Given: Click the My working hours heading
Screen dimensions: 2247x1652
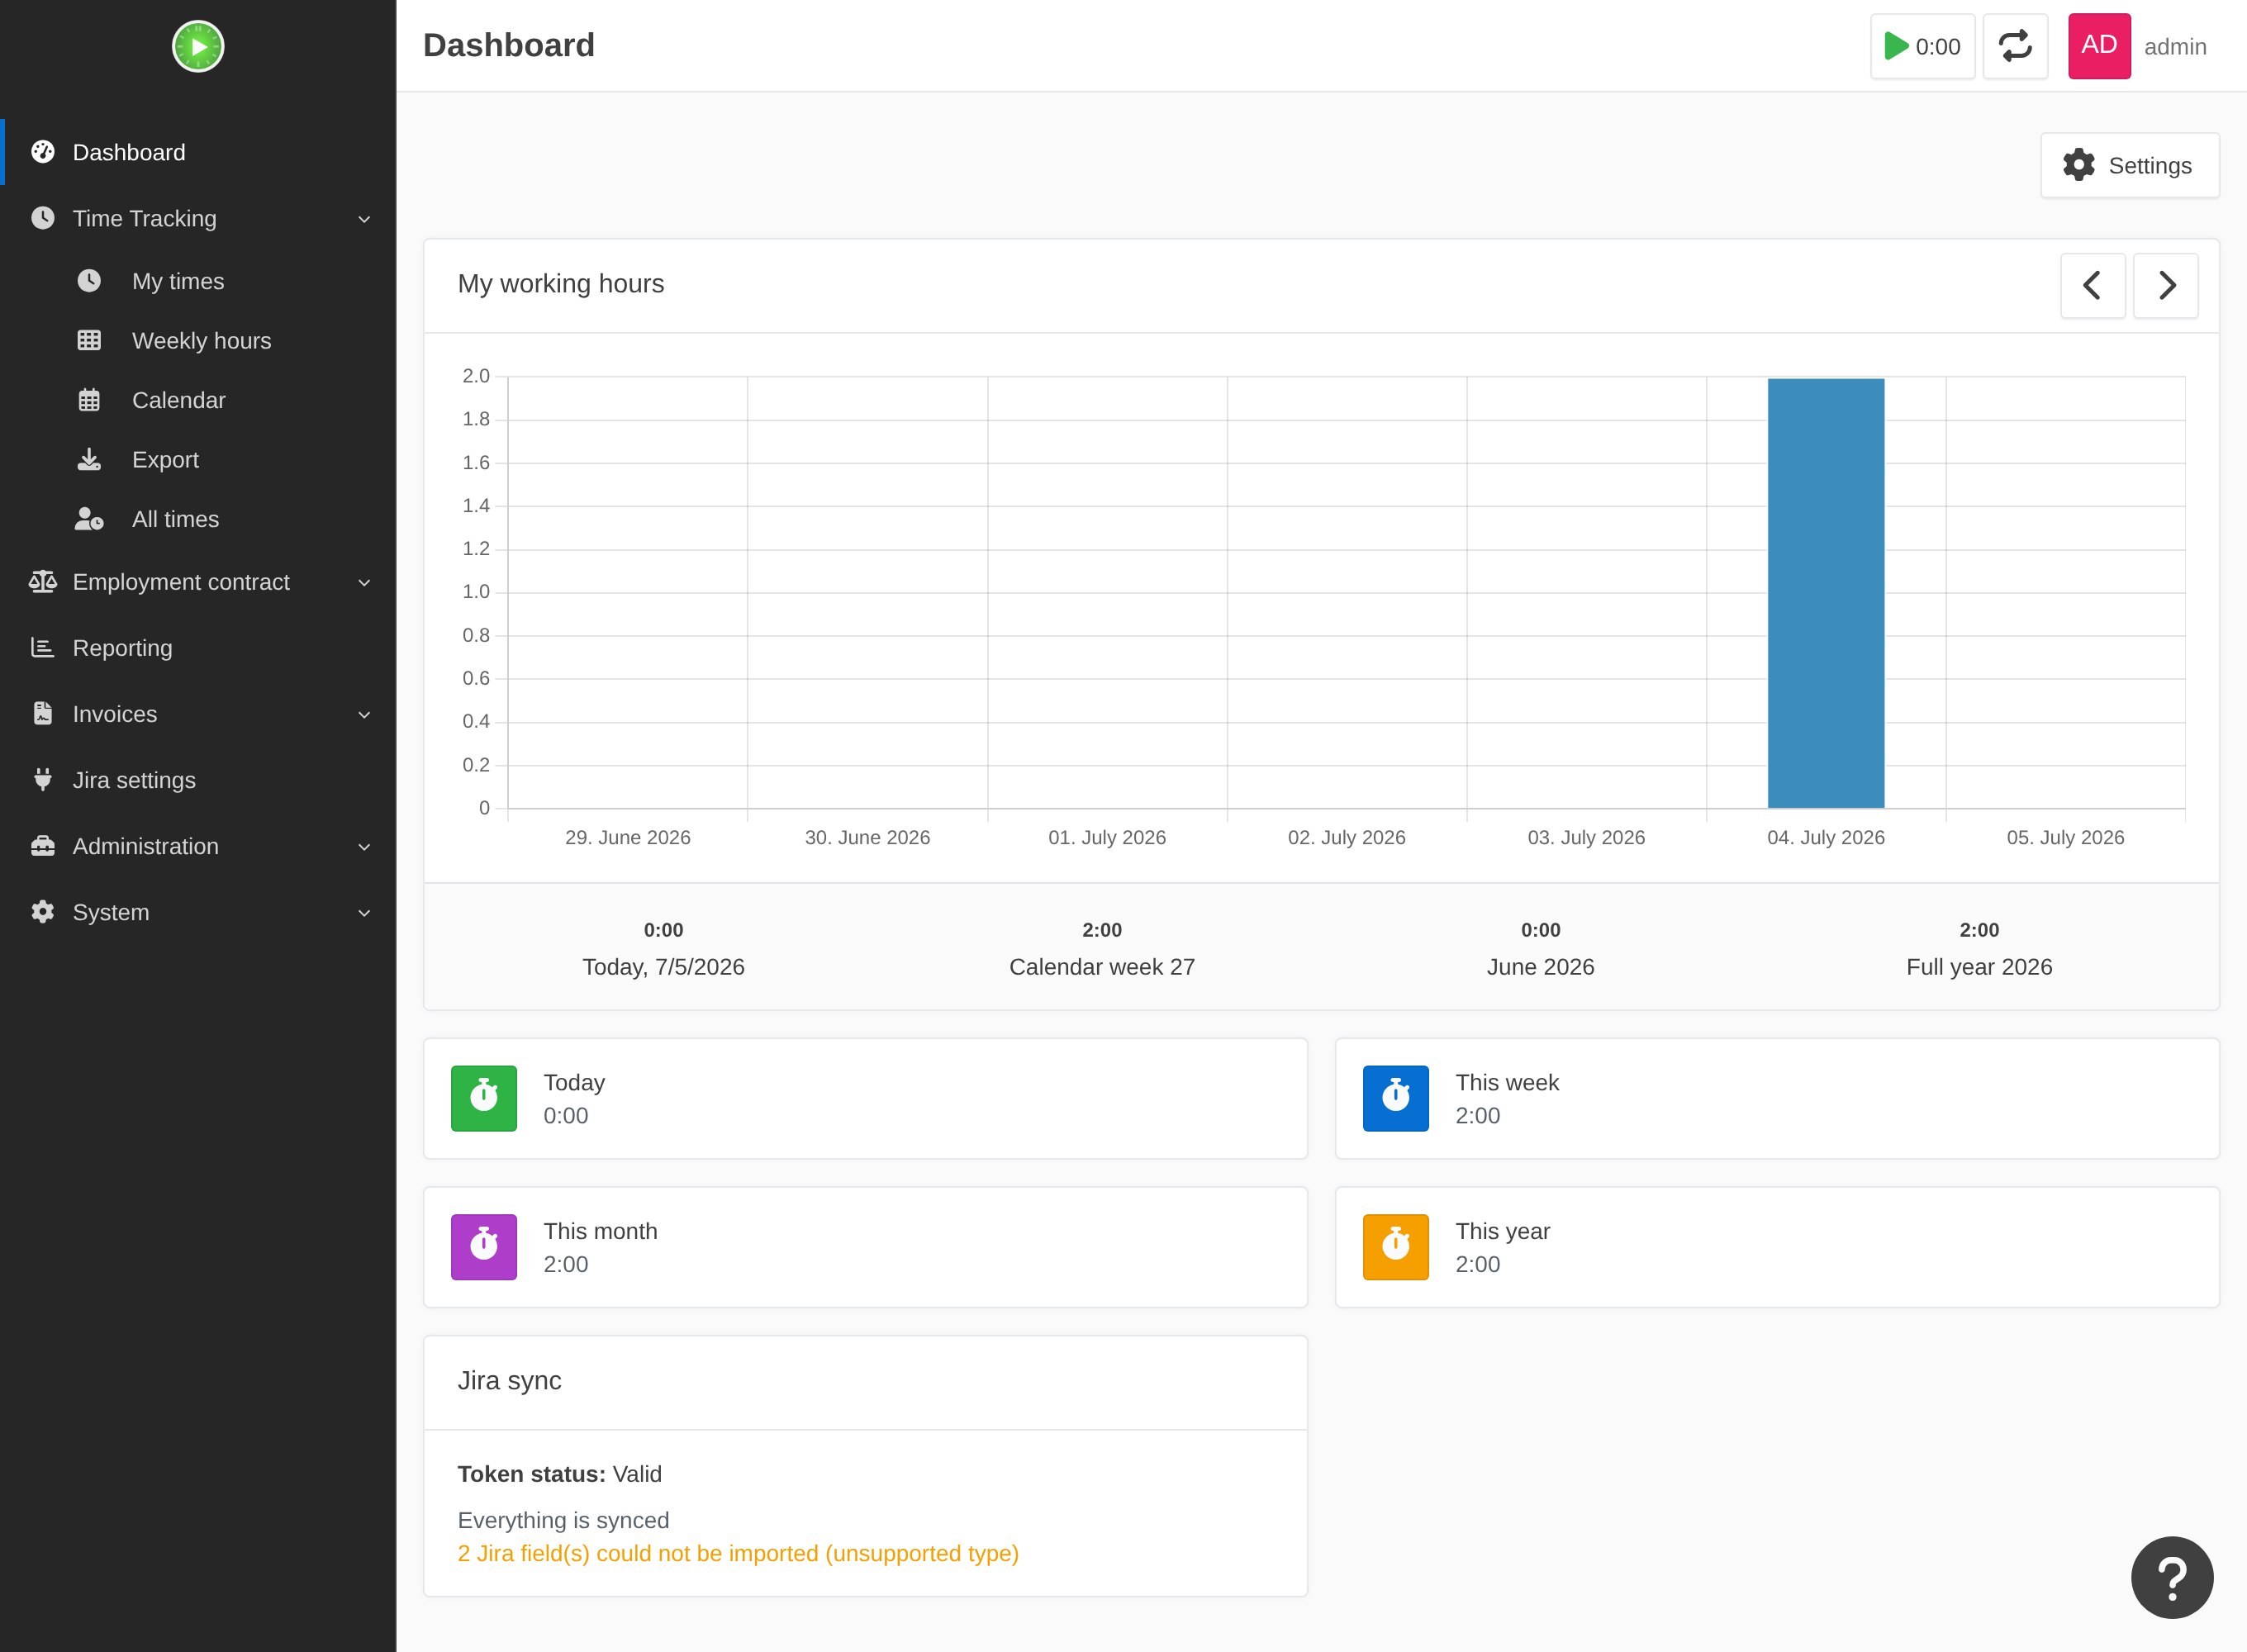Looking at the screenshot, I should tap(560, 283).
